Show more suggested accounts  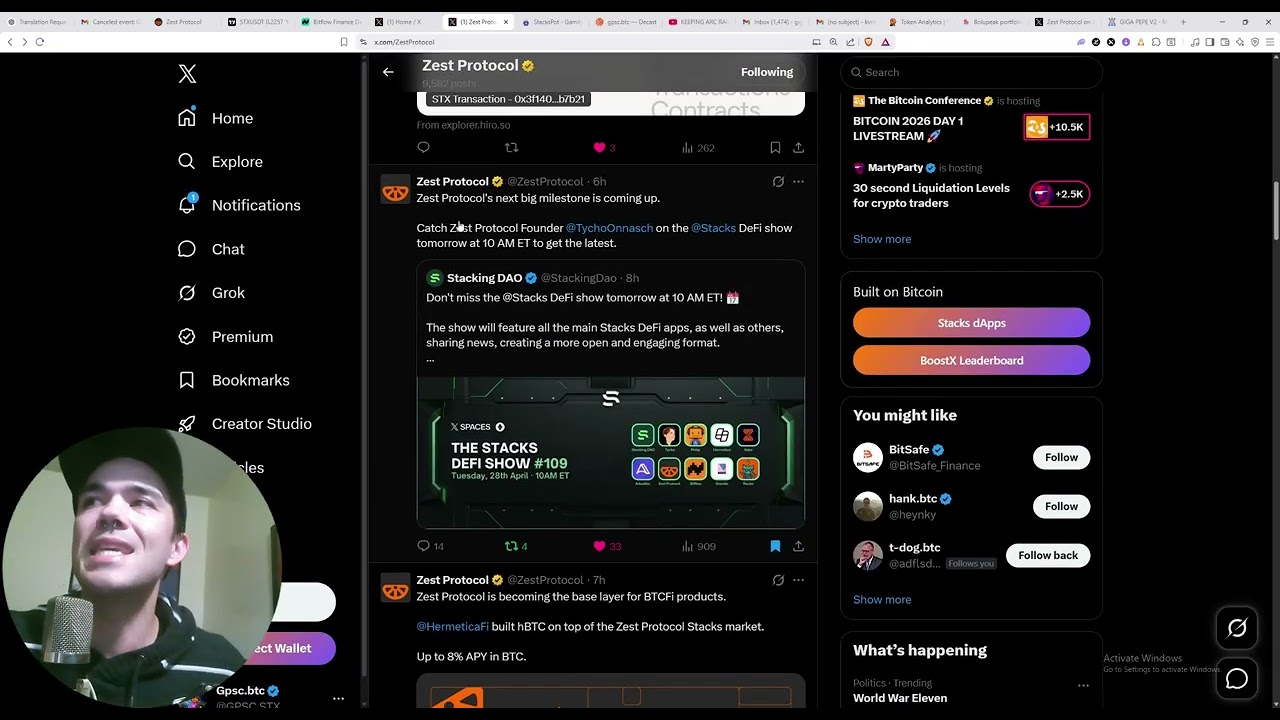tap(882, 599)
